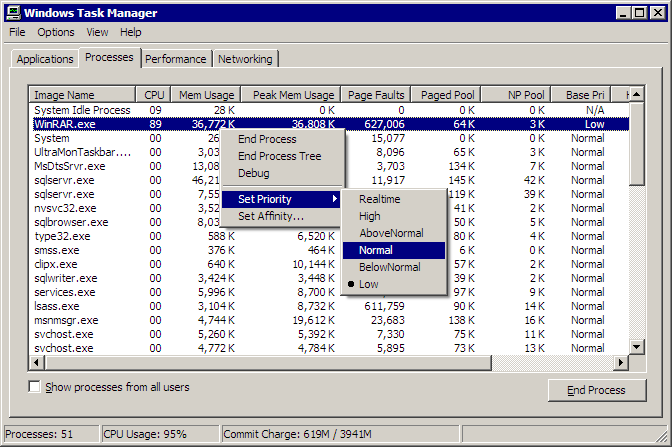This screenshot has width=672, height=447.
Task: Select the svchost.exe row using 5,260 K
Action: (x=329, y=334)
